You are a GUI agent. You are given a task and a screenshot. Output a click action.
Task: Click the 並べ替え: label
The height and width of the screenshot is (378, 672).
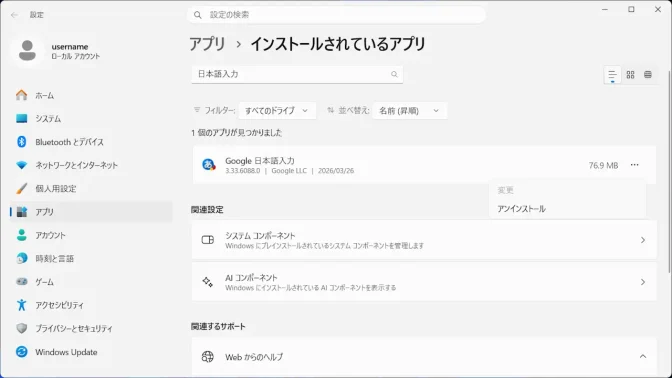click(x=354, y=111)
